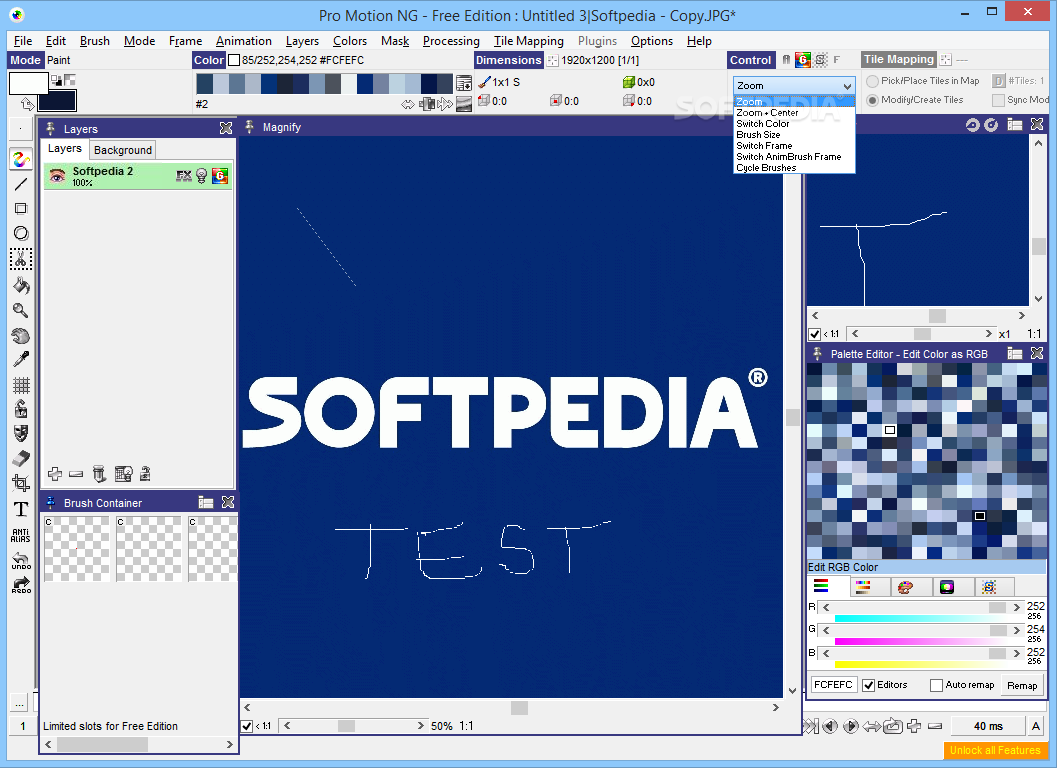This screenshot has height=768, width=1058.
Task: Click the Remap button
Action: [x=1022, y=685]
